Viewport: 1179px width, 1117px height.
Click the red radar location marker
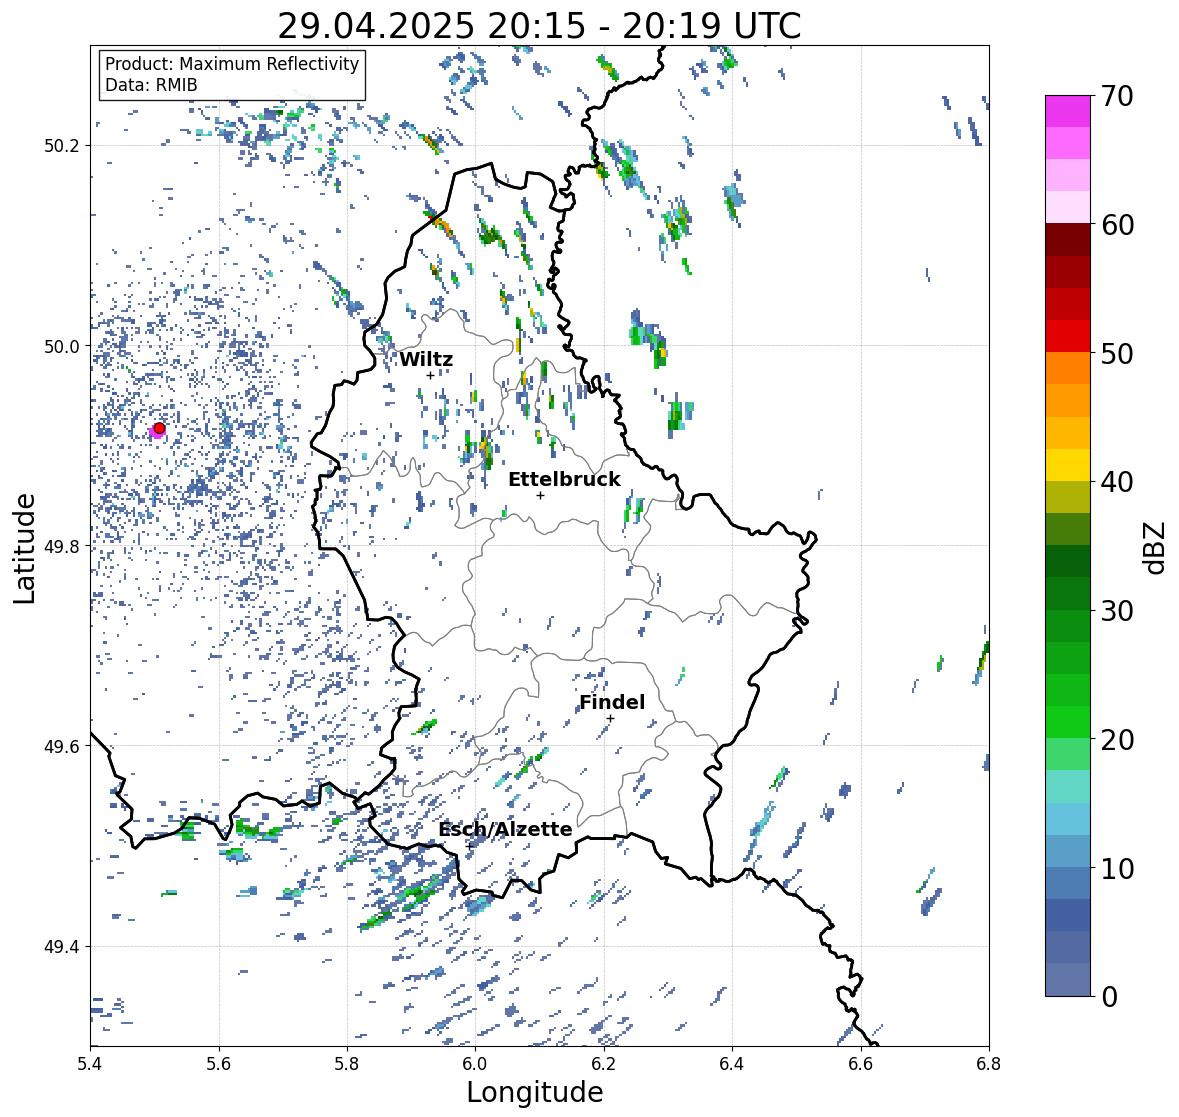coord(159,428)
